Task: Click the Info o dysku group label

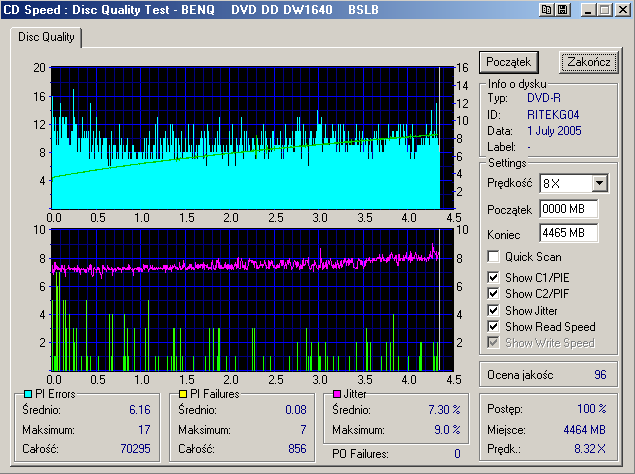Action: tap(517, 84)
